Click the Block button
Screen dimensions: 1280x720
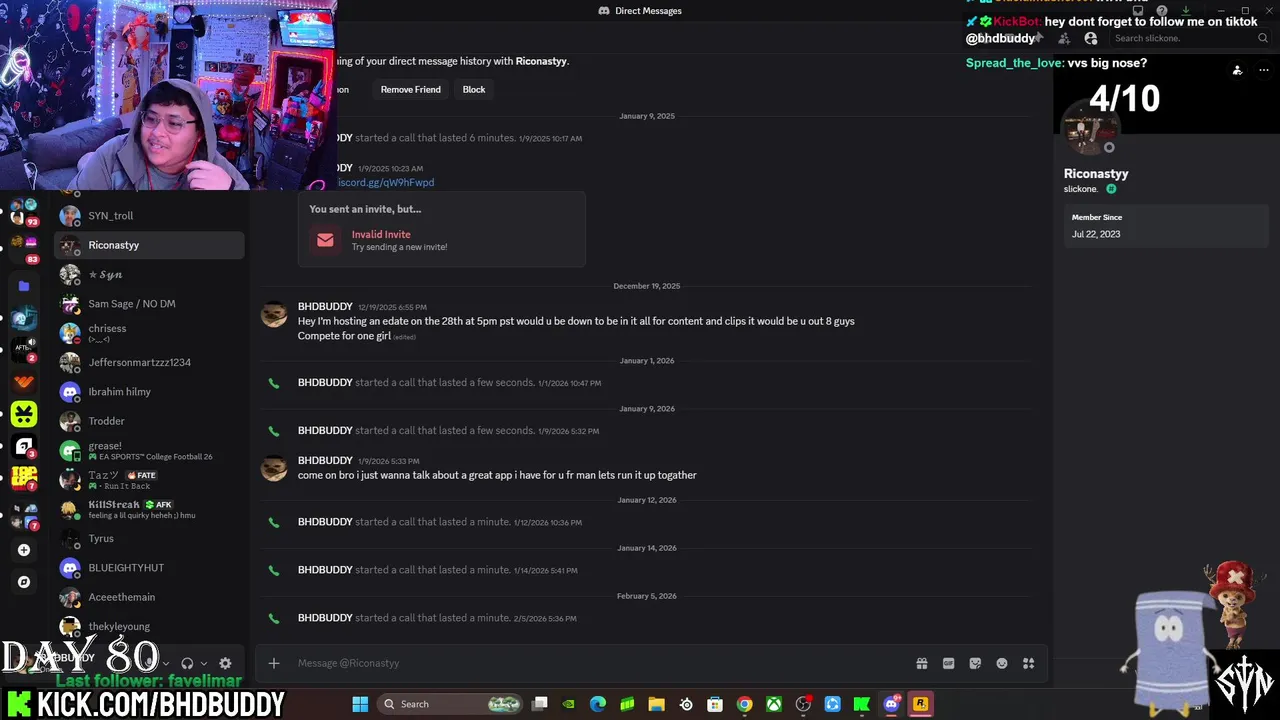474,89
